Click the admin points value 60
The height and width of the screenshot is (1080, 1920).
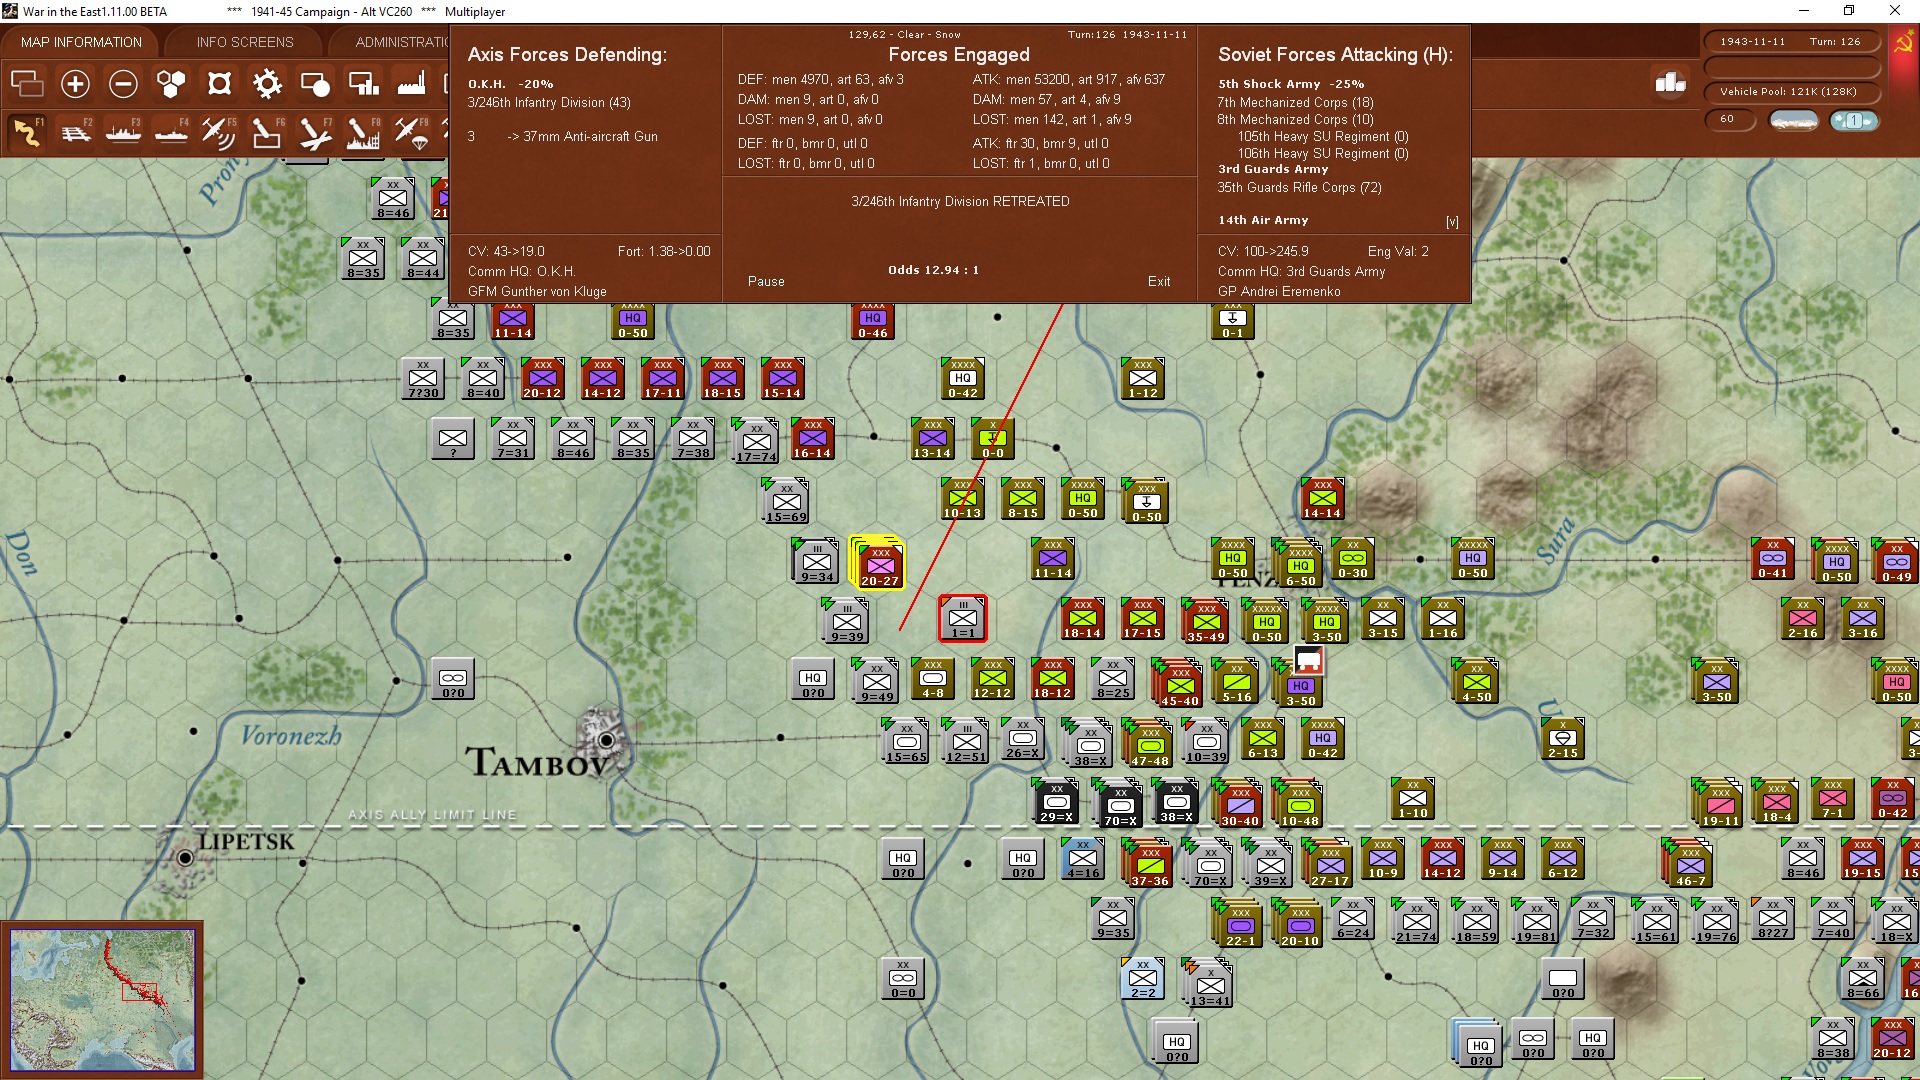tap(1730, 119)
